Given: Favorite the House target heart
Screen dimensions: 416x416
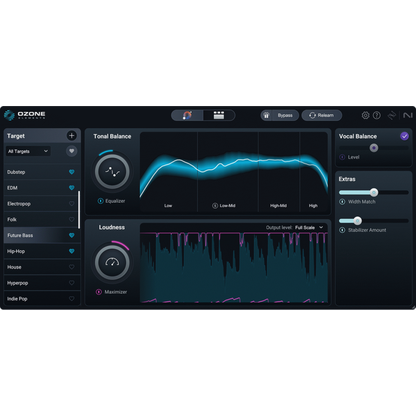Looking at the screenshot, I should click(71, 267).
